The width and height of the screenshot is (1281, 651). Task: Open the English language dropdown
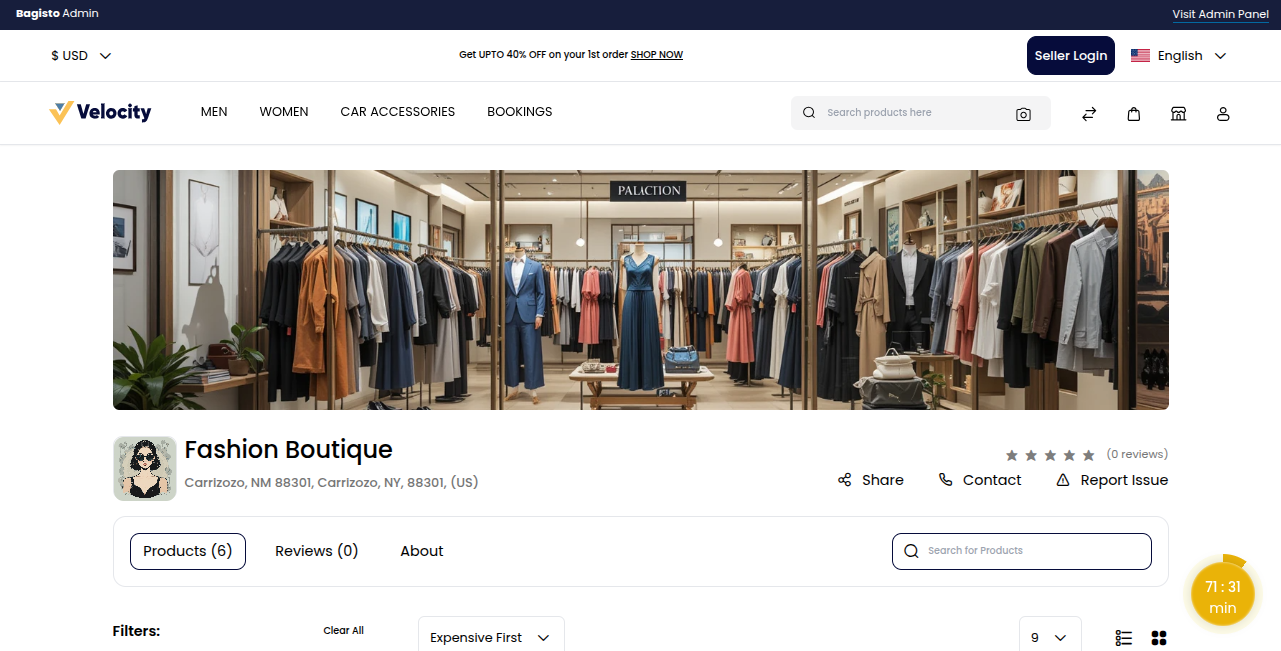point(1179,55)
